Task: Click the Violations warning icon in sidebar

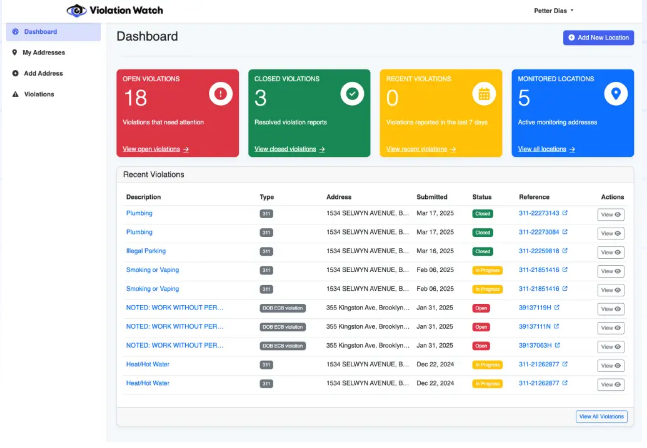Action: click(15, 94)
